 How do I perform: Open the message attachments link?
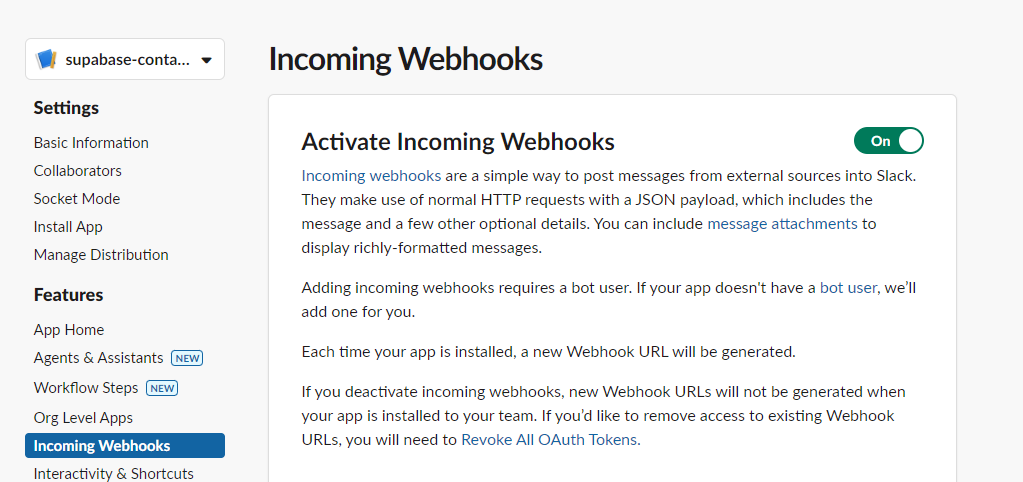(x=782, y=224)
